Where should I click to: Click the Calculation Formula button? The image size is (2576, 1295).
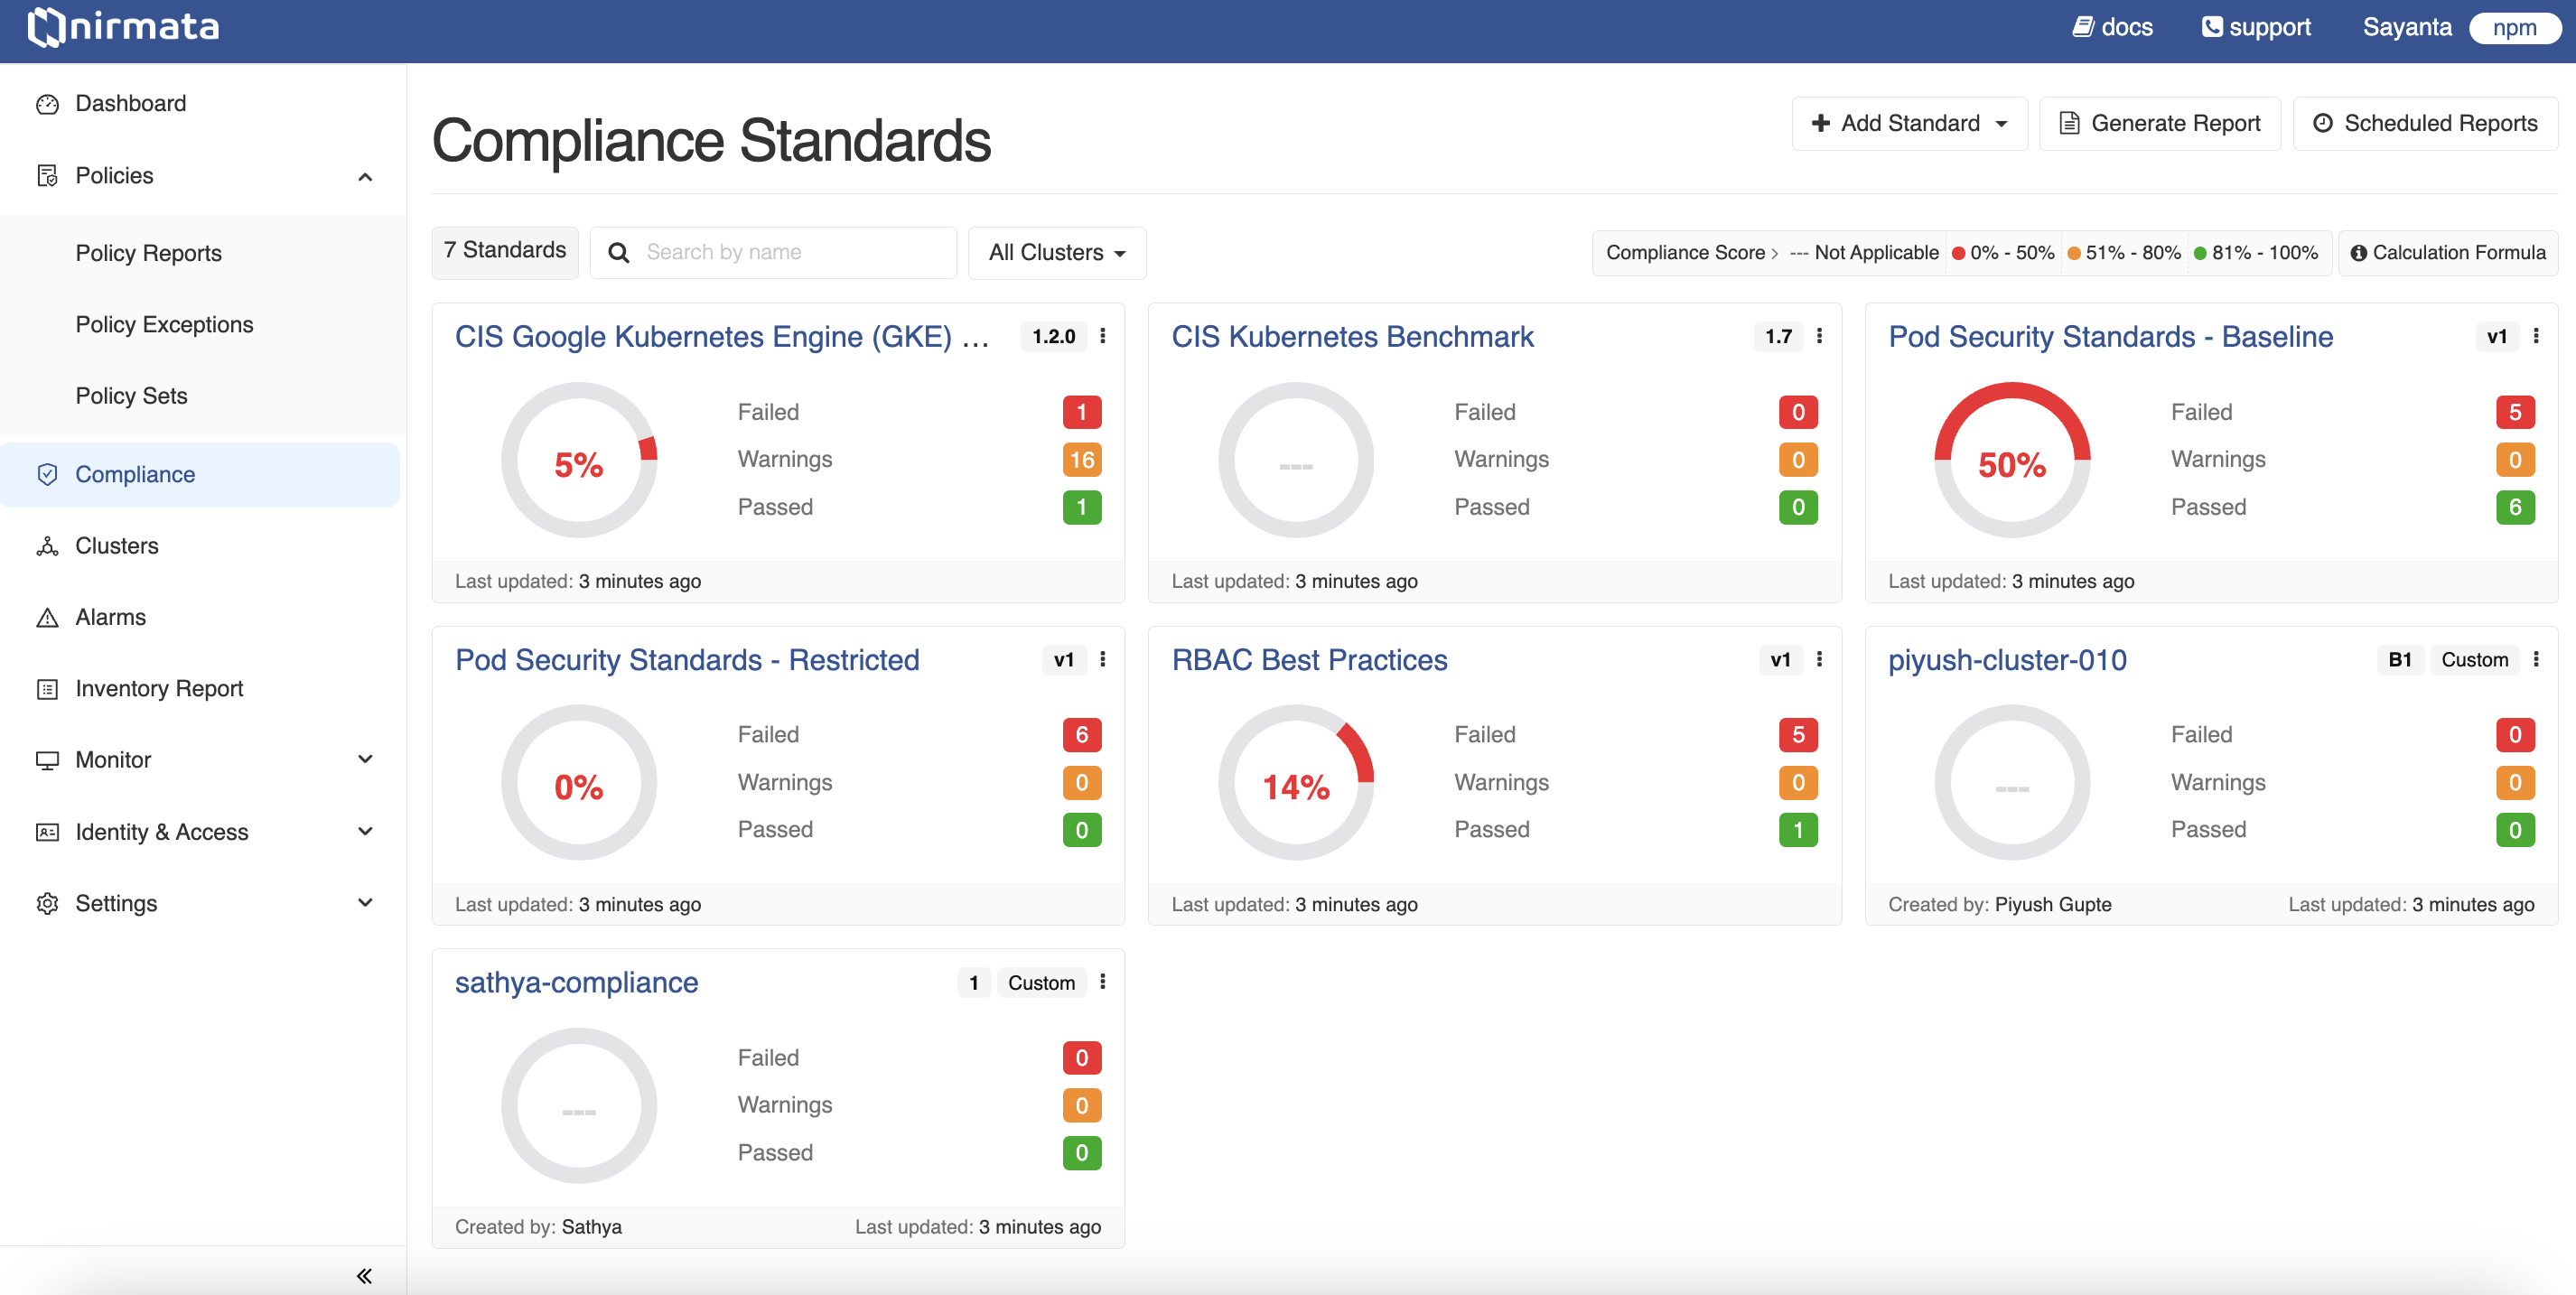point(2447,253)
